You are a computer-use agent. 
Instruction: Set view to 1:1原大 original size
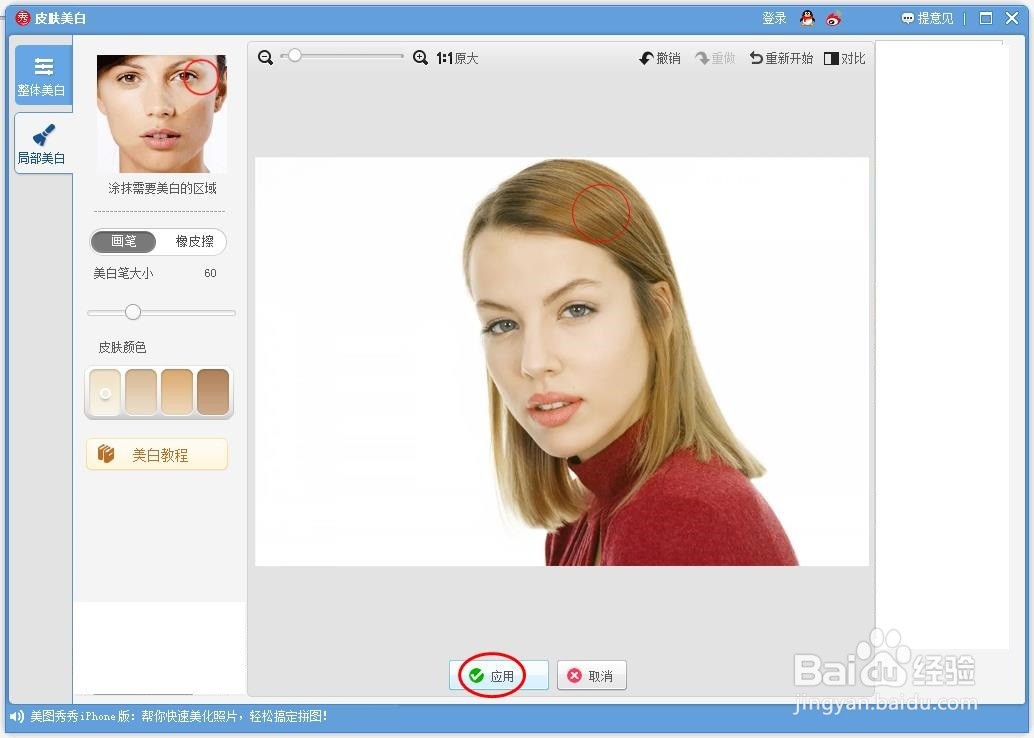tap(457, 59)
